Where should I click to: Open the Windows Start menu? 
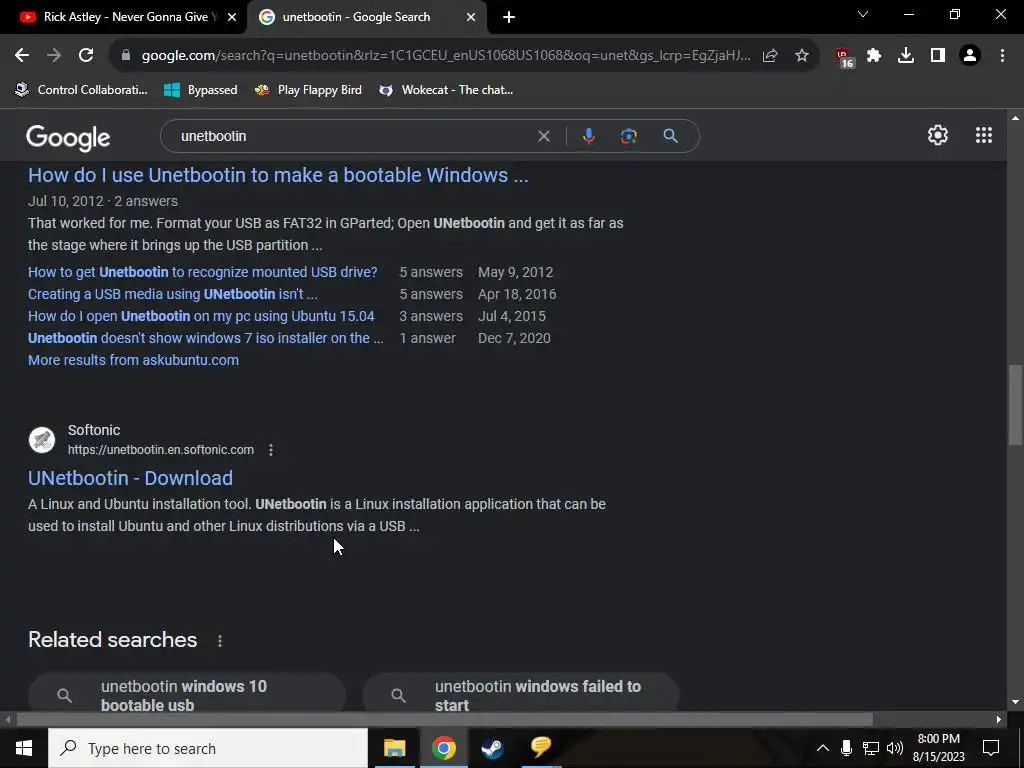click(24, 748)
